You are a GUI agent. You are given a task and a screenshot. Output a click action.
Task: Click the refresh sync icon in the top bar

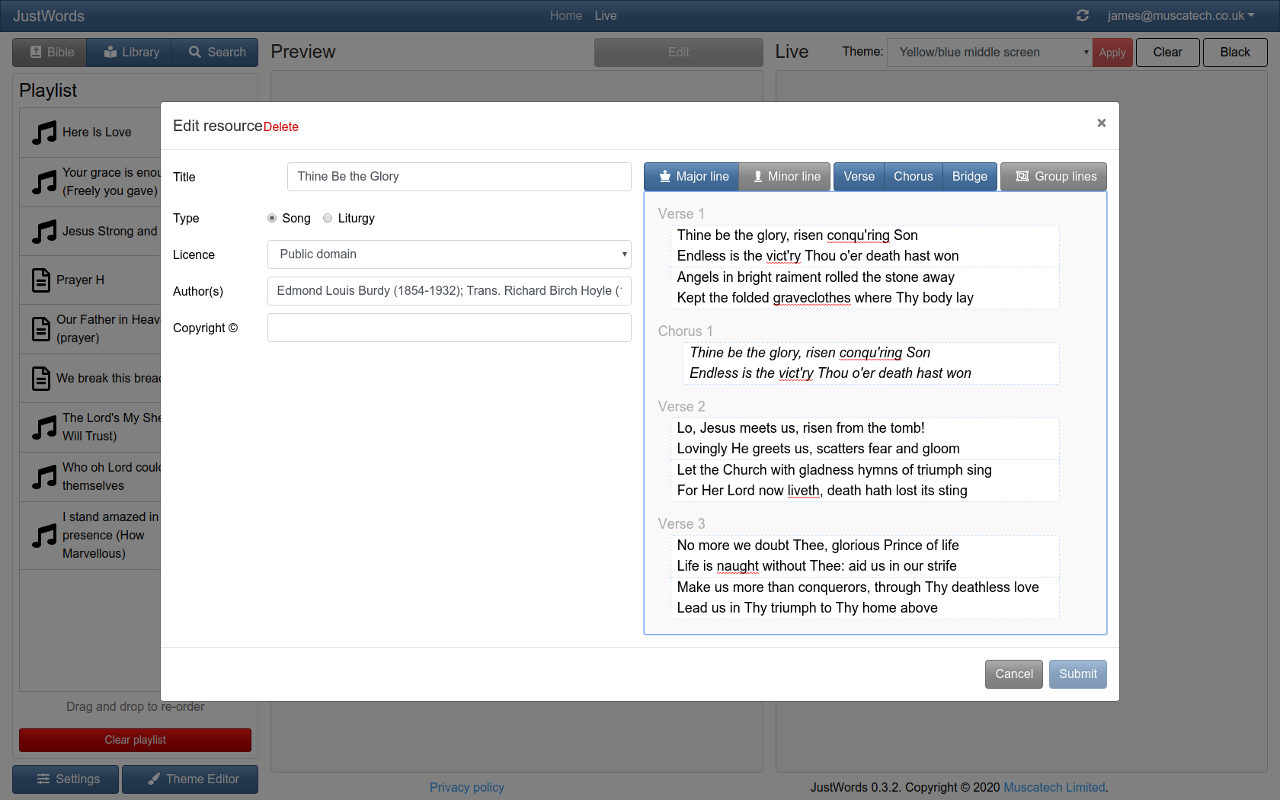1082,16
